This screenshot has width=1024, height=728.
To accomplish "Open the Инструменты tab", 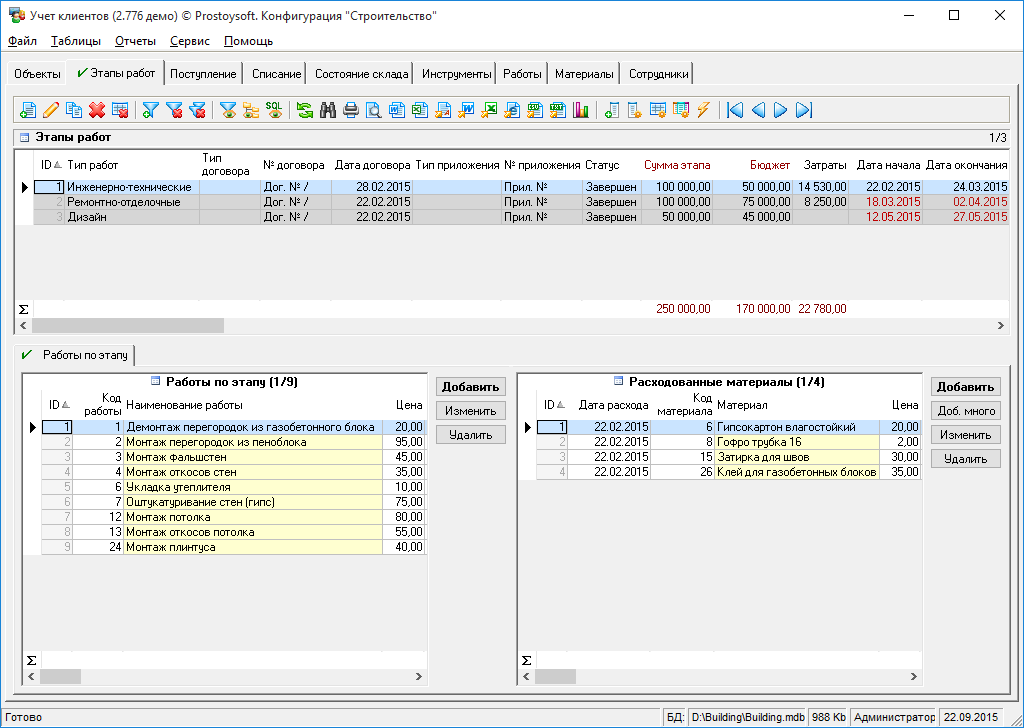I will click(x=456, y=74).
